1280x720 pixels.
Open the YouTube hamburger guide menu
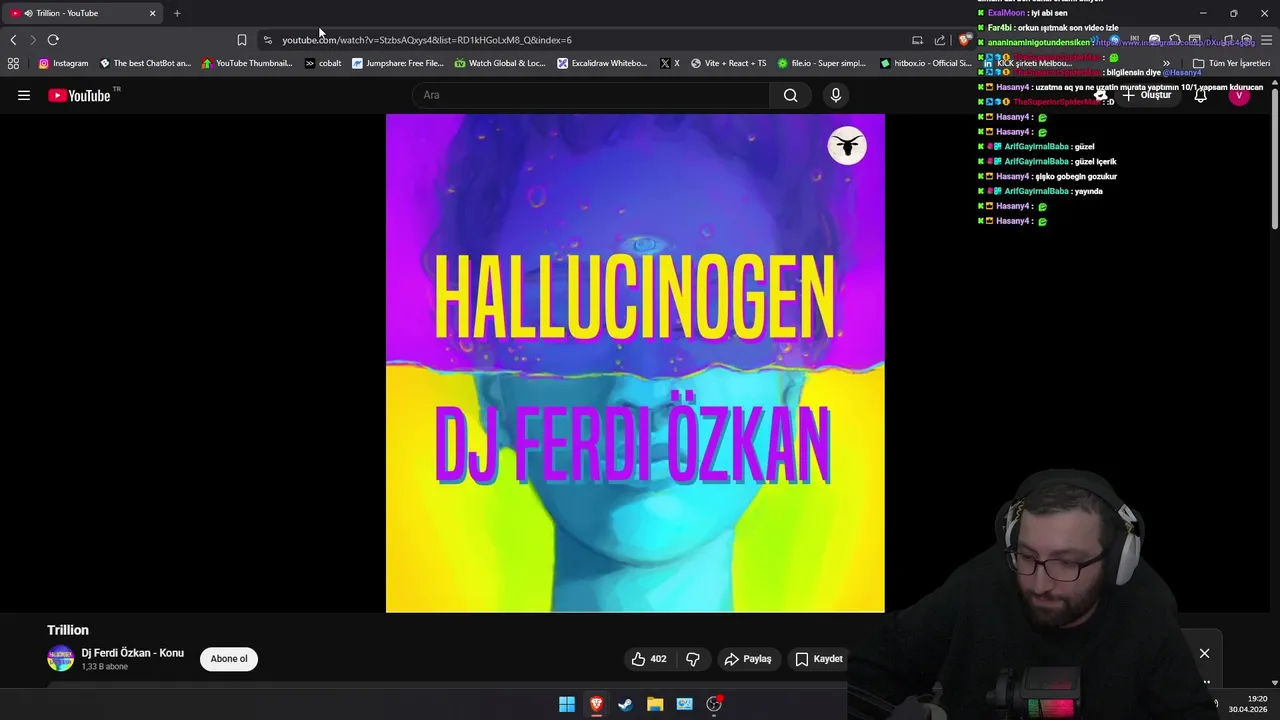(x=24, y=95)
